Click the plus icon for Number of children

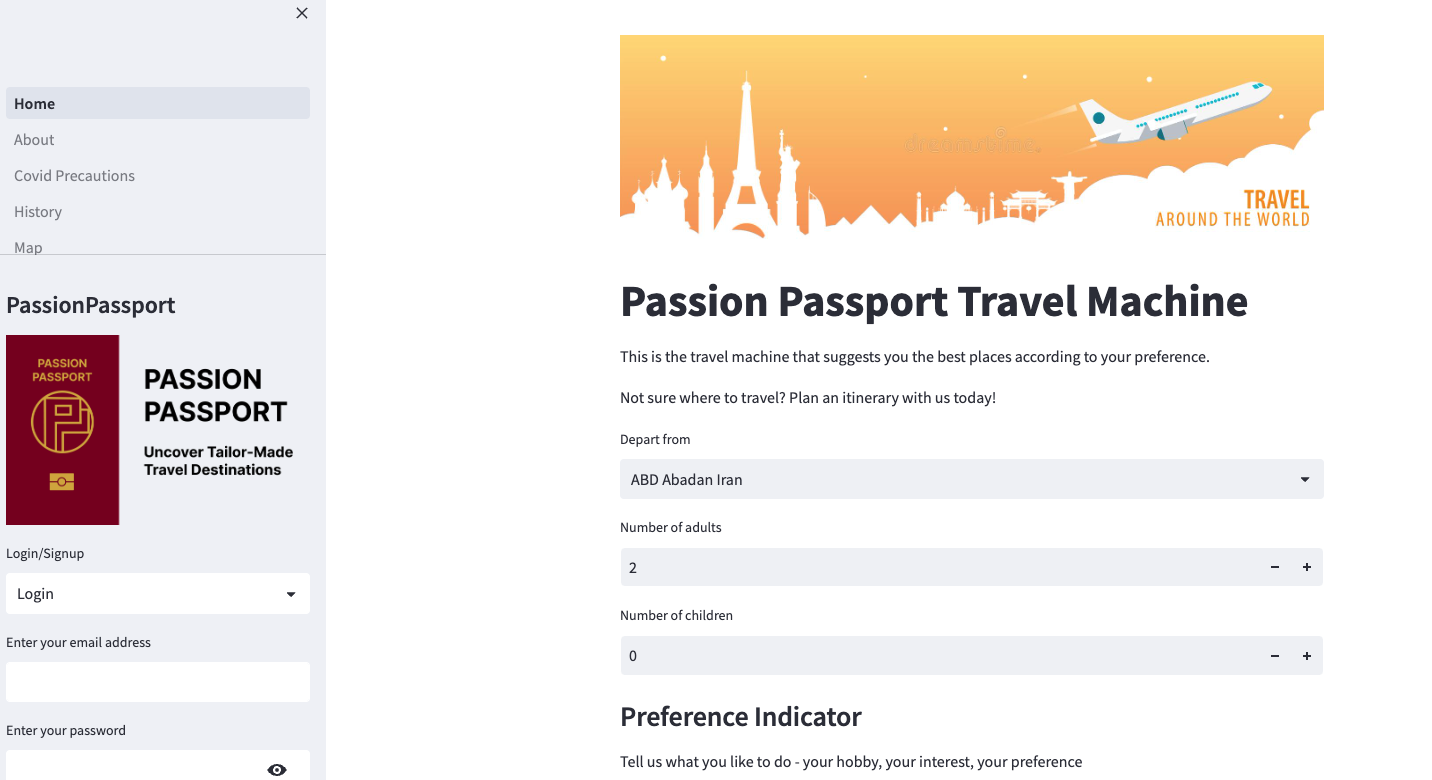pyautogui.click(x=1306, y=655)
